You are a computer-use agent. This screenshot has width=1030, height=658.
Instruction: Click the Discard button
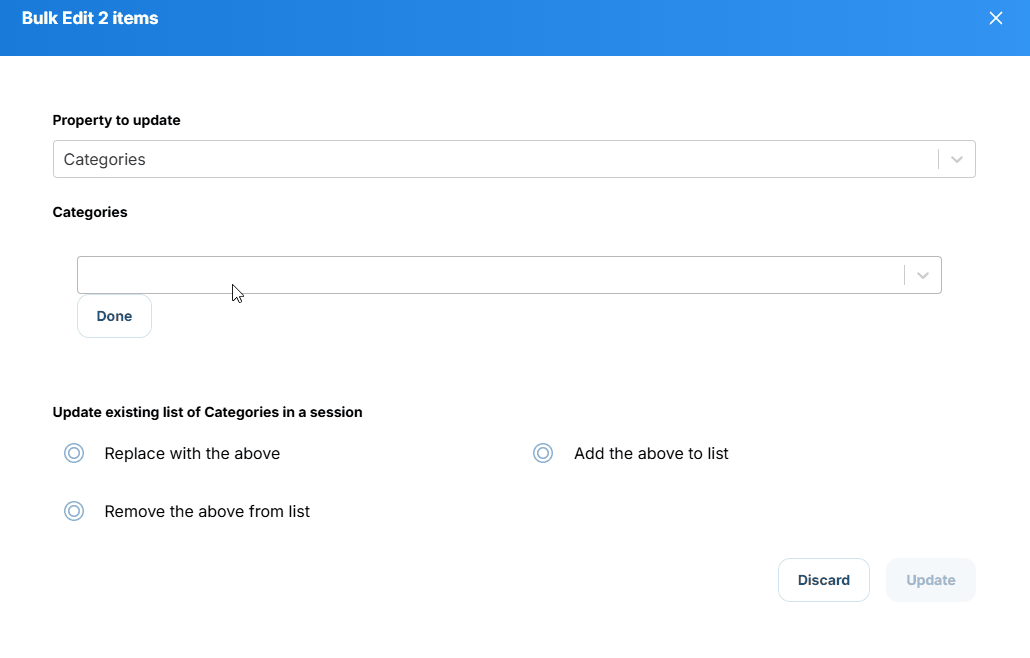pos(824,580)
